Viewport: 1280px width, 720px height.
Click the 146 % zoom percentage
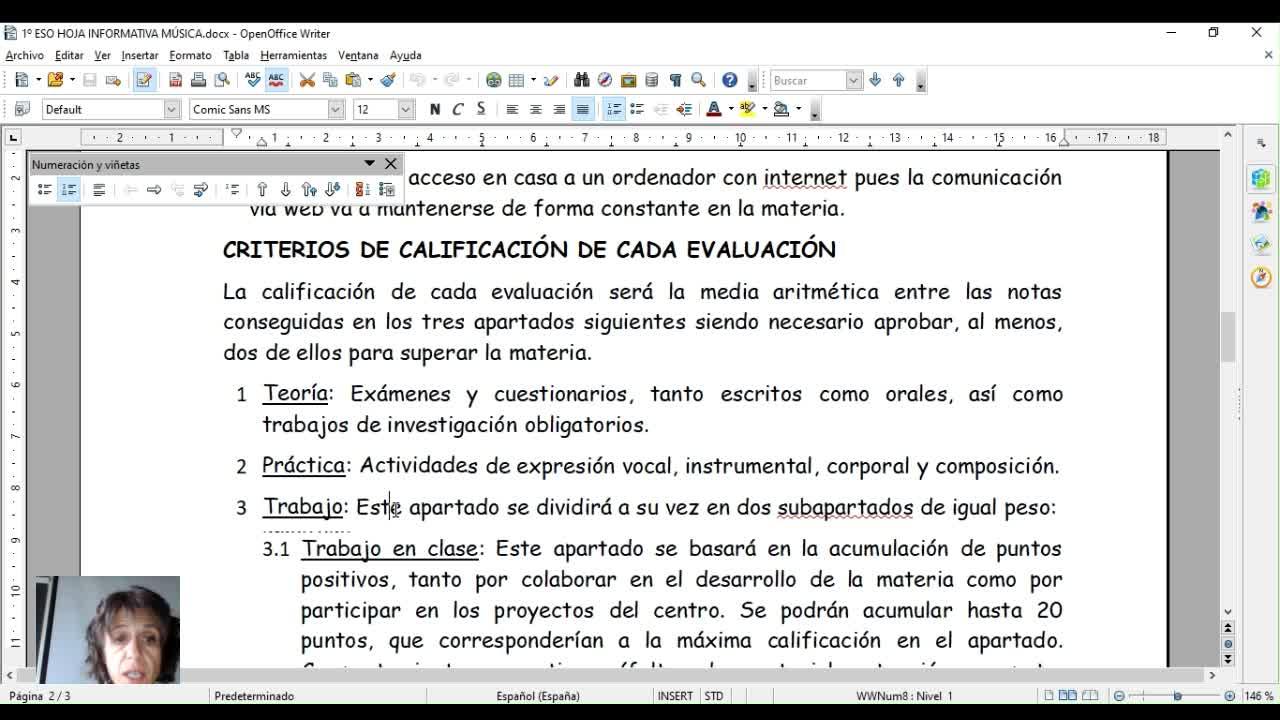coord(1259,695)
